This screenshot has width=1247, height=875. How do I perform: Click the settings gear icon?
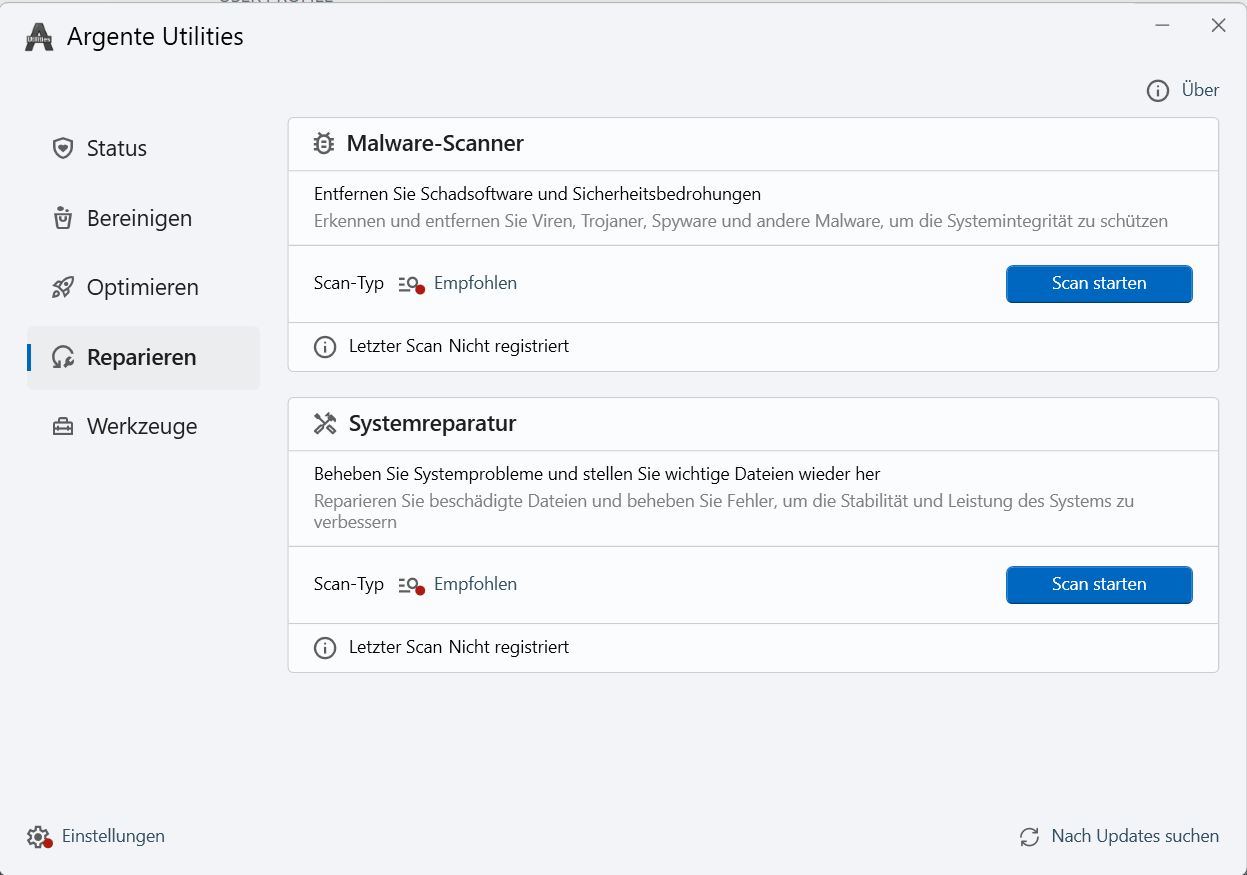click(39, 837)
